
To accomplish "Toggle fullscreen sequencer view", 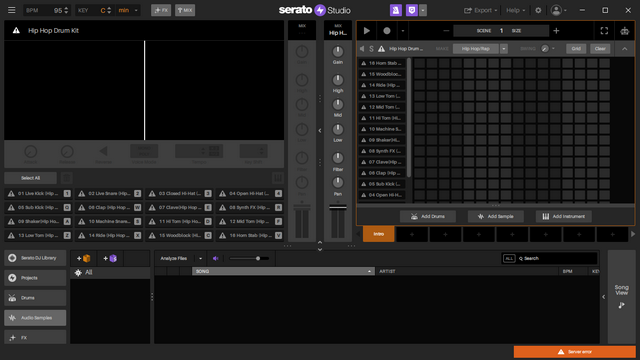I will (x=604, y=31).
